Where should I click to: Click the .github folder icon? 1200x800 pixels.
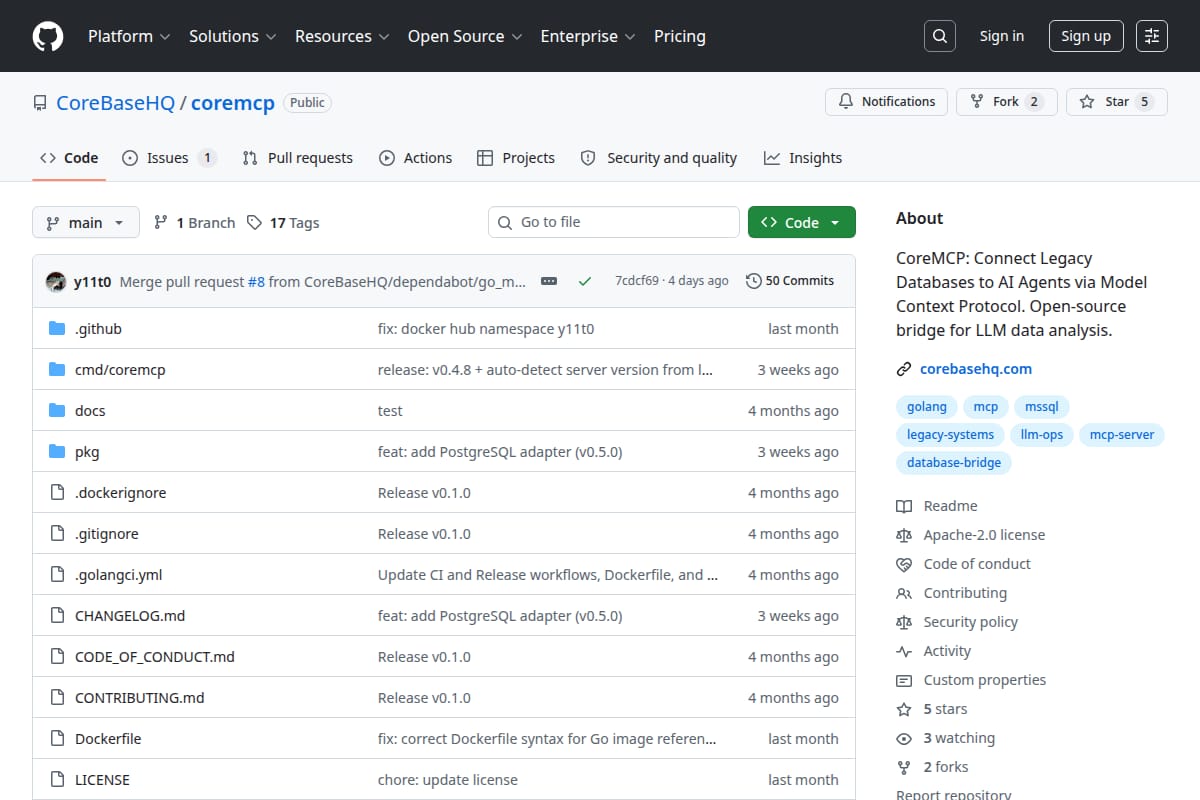pos(57,329)
